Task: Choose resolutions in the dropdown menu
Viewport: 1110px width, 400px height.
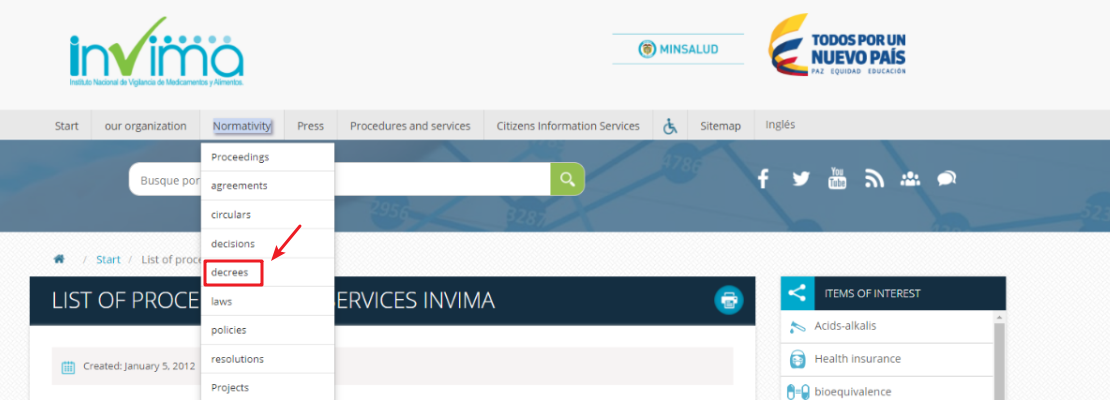Action: tap(237, 359)
